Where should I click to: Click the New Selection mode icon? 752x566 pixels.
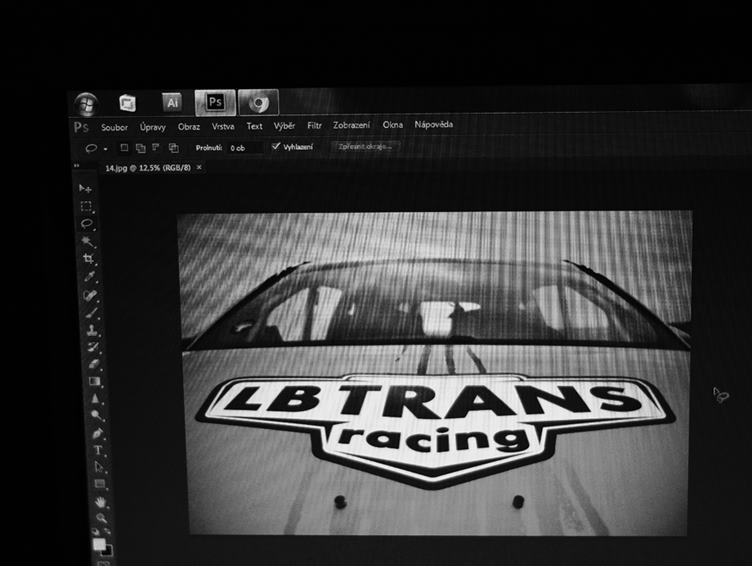coord(124,148)
